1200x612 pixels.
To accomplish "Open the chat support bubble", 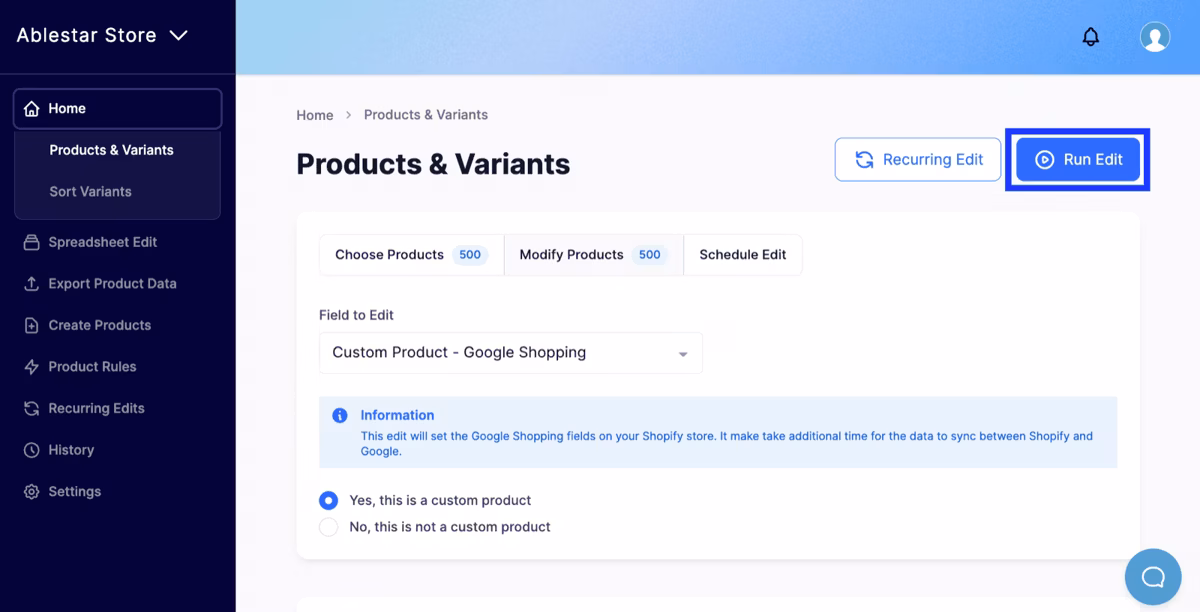I will coord(1153,577).
